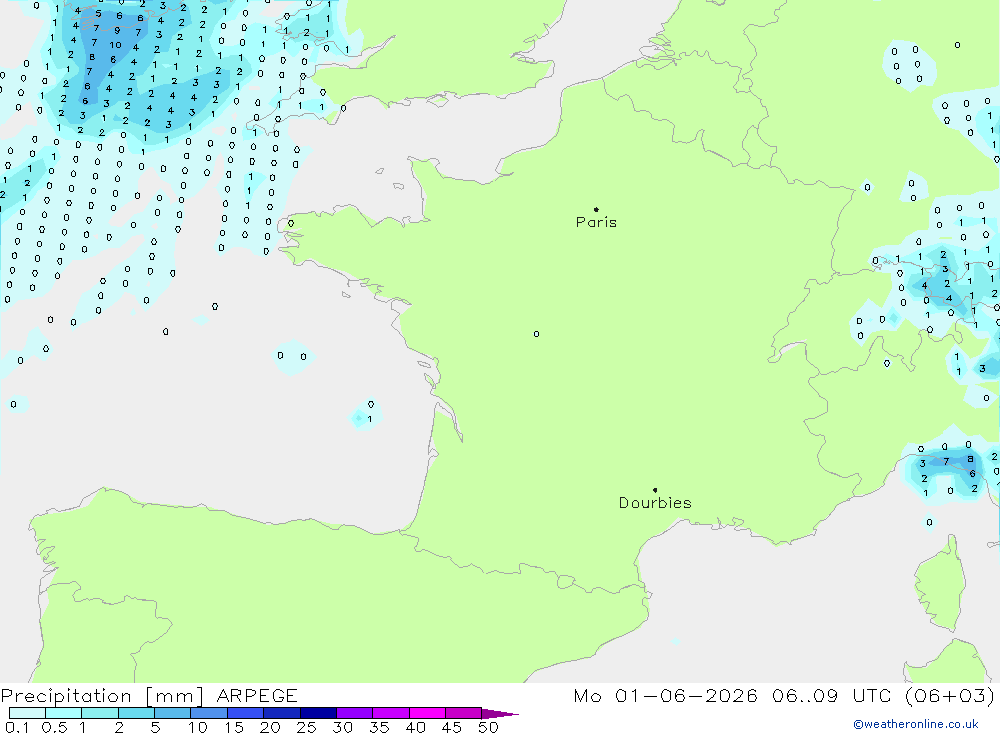Click the dark blue 20-25 mm legend swatch
Image resolution: width=1000 pixels, height=733 pixels.
281,713
